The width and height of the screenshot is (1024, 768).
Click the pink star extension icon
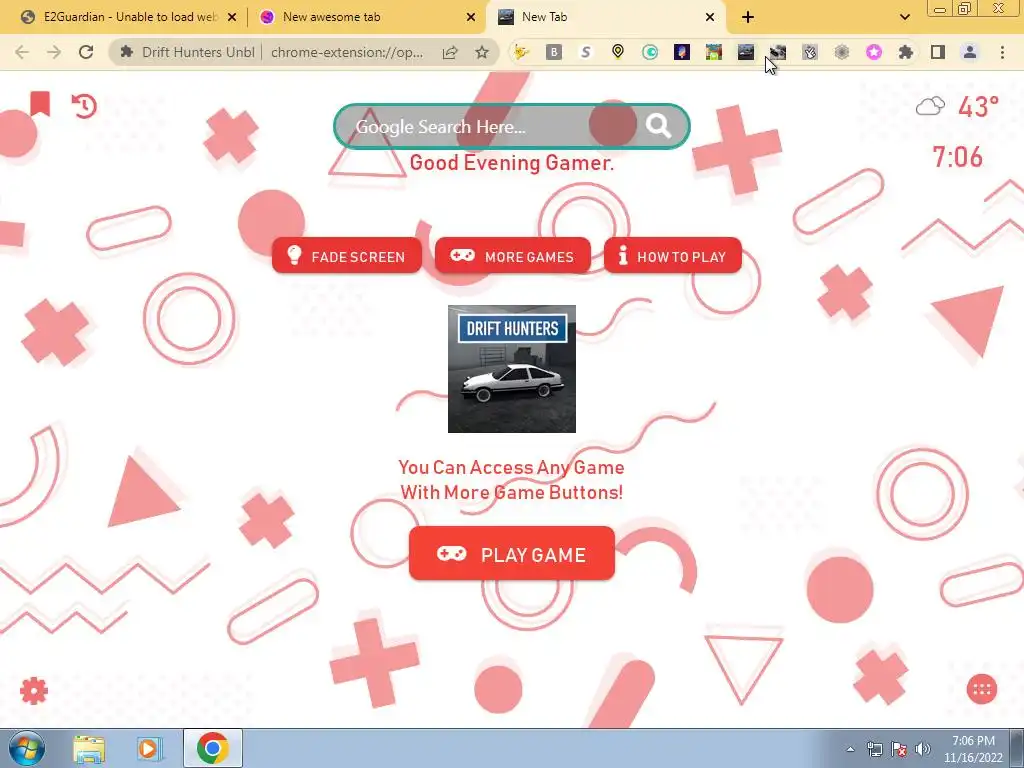[x=874, y=52]
